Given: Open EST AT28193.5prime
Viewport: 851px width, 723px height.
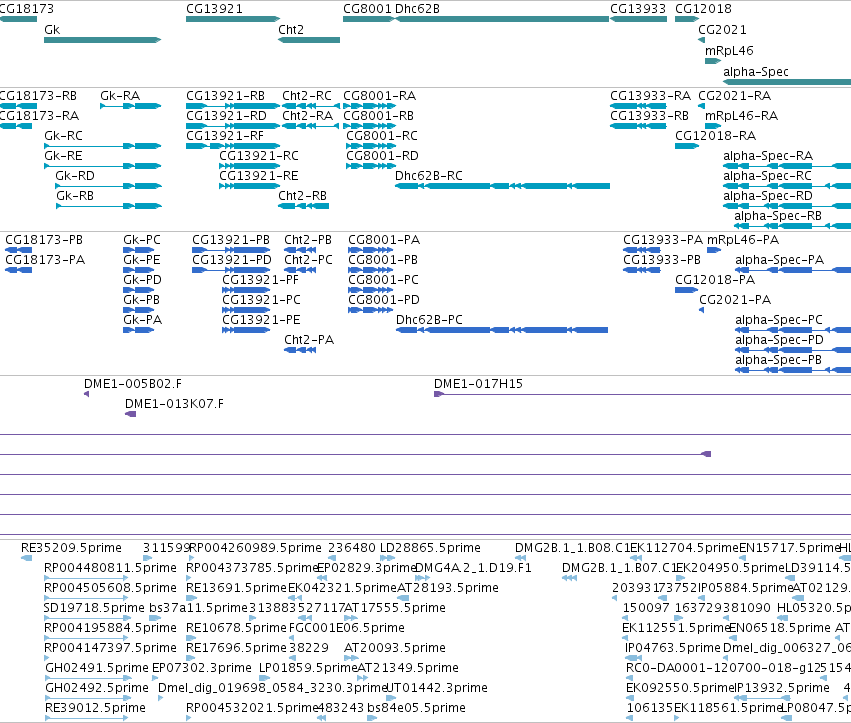Looking at the screenshot, I should click(x=448, y=588).
